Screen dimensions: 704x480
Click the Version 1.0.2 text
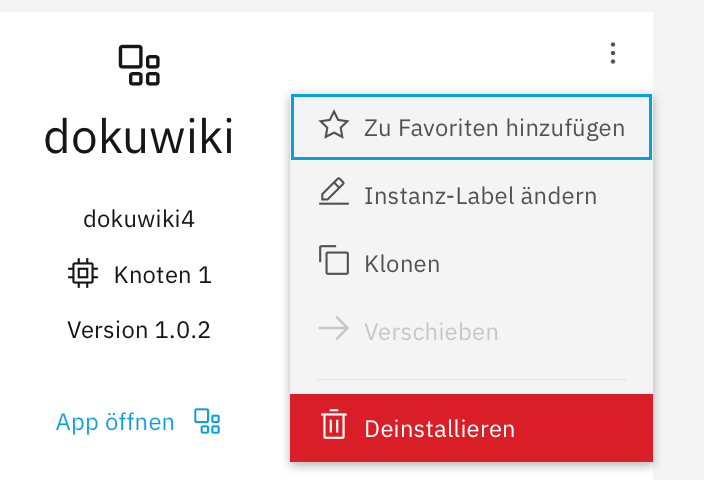[x=139, y=330]
